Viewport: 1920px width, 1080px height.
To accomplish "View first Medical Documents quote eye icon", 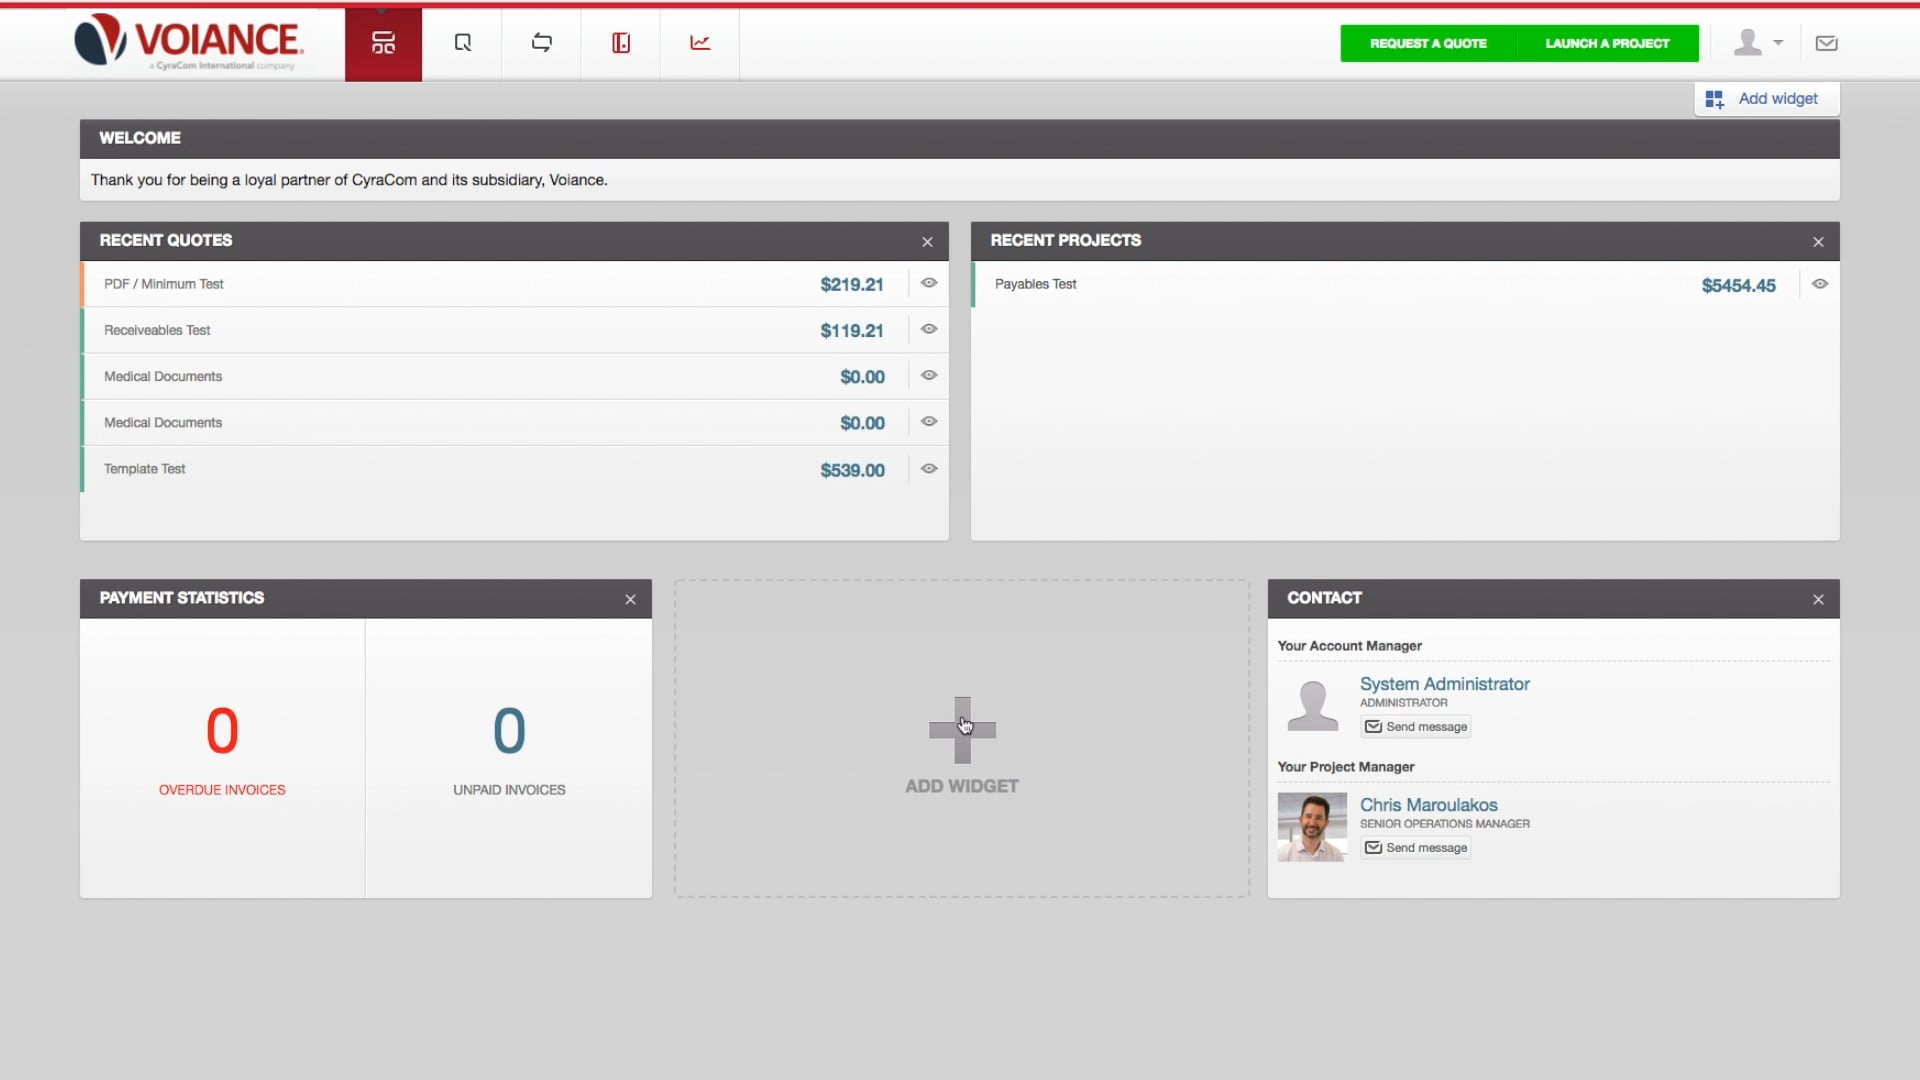I will 929,375.
